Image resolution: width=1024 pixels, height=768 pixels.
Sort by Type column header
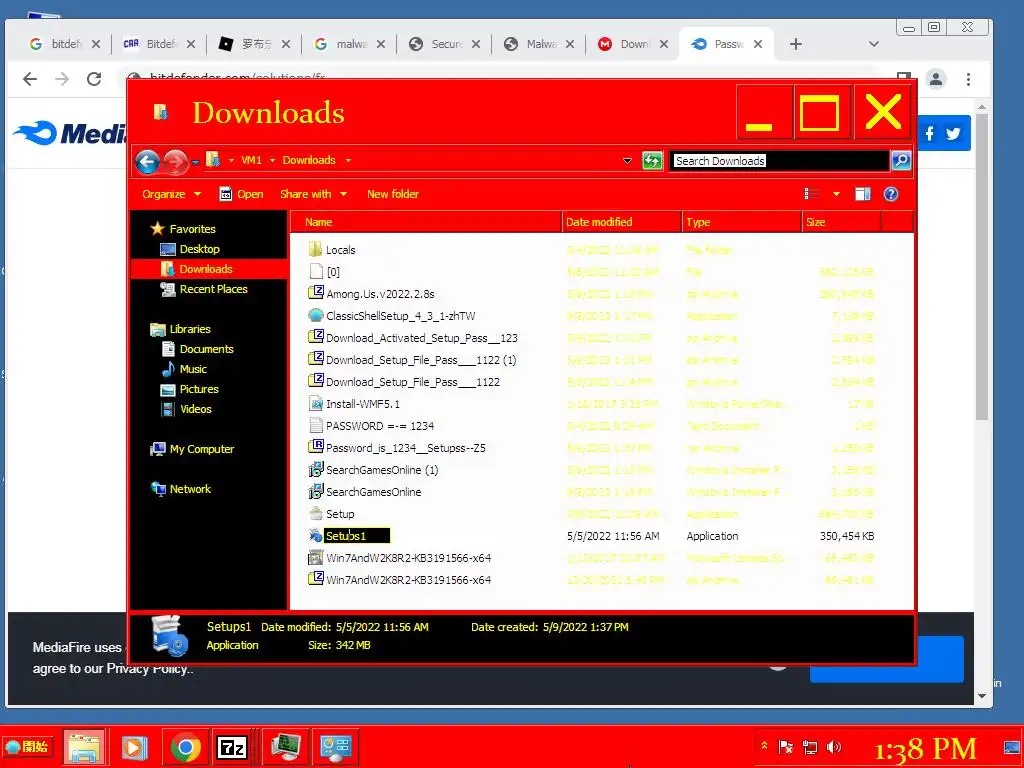741,222
